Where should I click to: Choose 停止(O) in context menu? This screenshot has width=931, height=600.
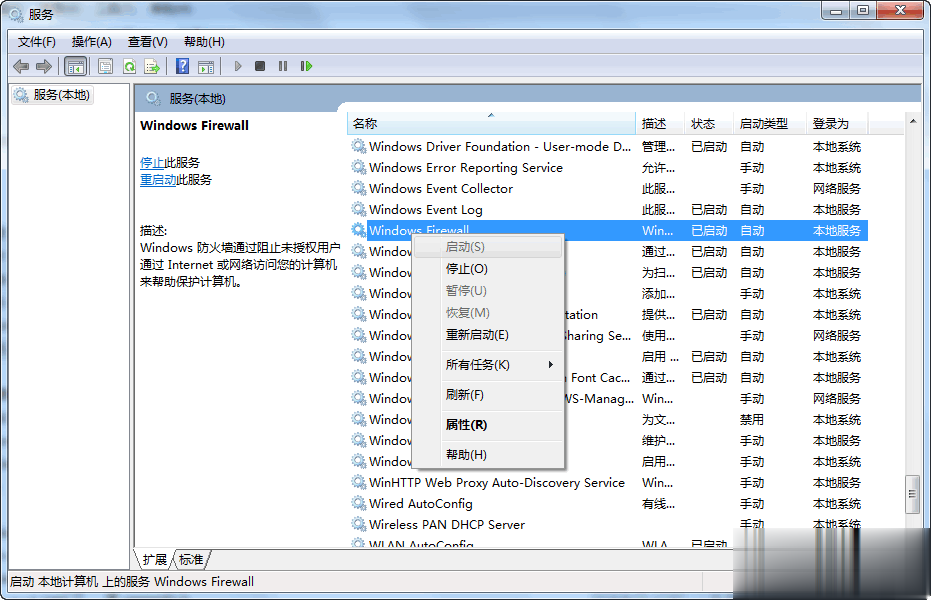(488, 269)
